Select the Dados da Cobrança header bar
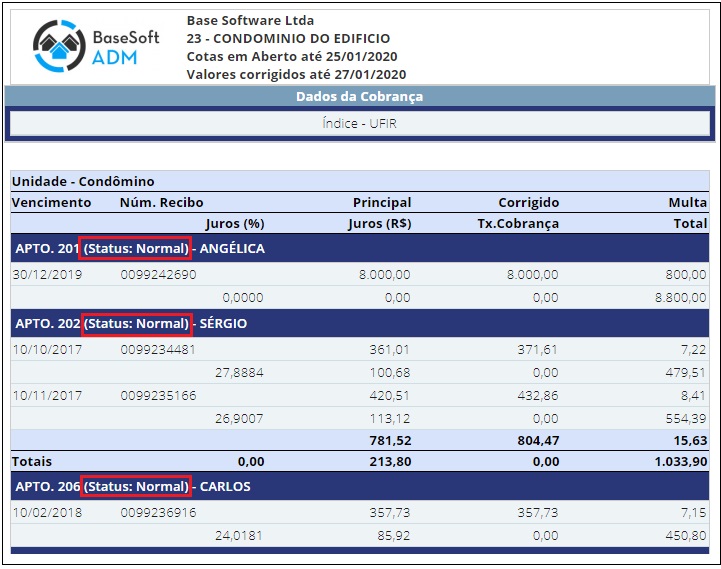Image resolution: width=721 pixels, height=569 pixels. click(359, 97)
